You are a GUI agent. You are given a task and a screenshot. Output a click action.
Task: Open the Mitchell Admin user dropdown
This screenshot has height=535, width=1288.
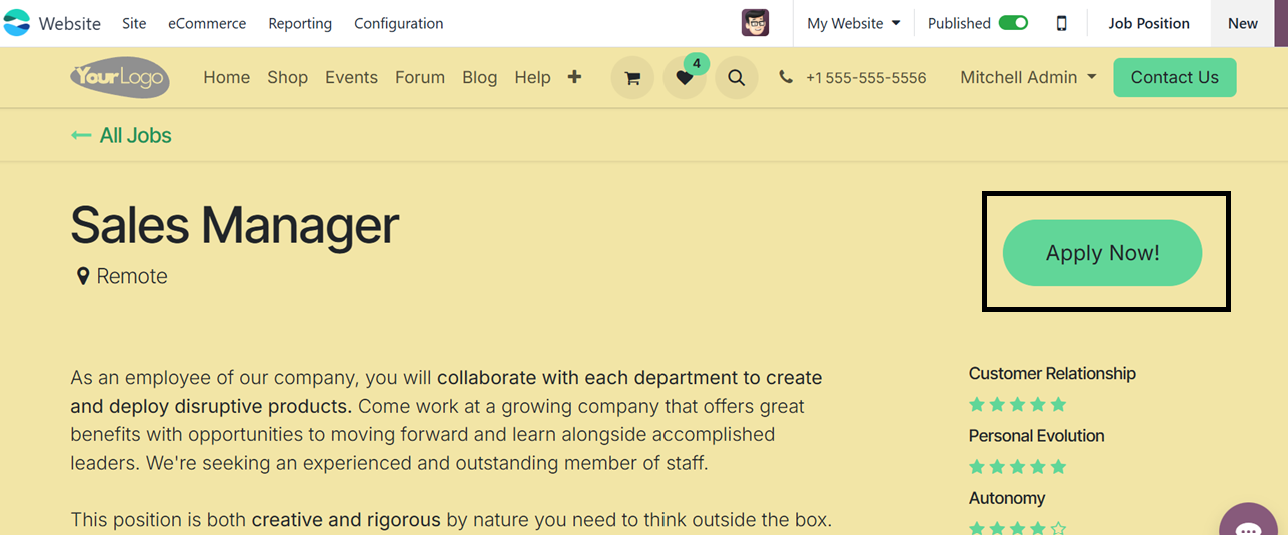pos(1028,77)
